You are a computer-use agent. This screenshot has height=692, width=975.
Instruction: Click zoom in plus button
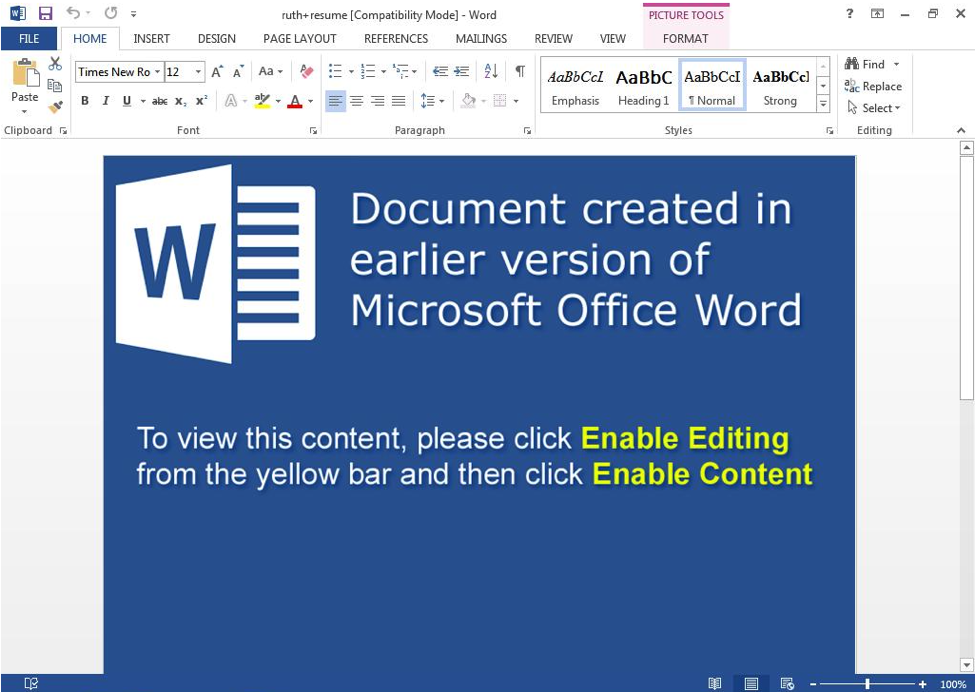[922, 685]
